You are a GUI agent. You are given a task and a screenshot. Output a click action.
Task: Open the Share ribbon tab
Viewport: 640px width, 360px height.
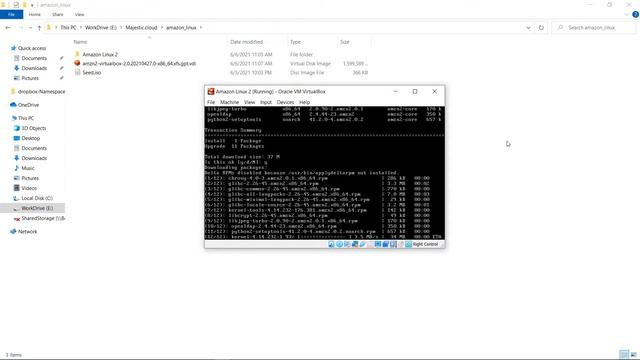pyautogui.click(x=58, y=14)
